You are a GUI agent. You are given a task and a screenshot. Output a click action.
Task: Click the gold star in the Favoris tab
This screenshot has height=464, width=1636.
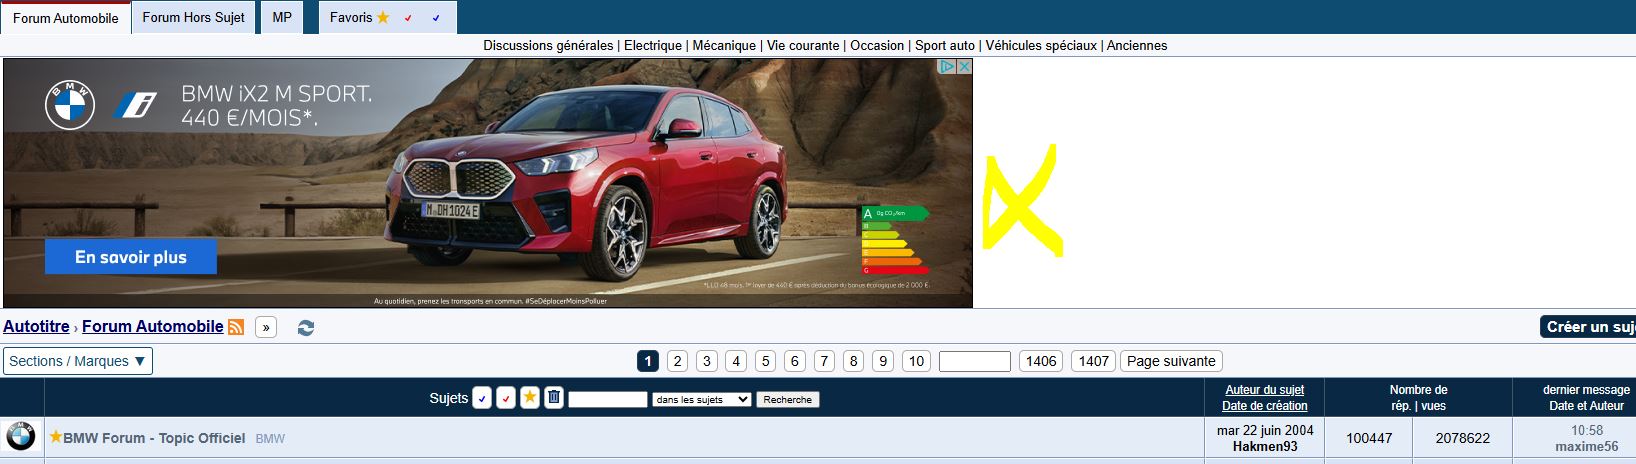pyautogui.click(x=383, y=18)
